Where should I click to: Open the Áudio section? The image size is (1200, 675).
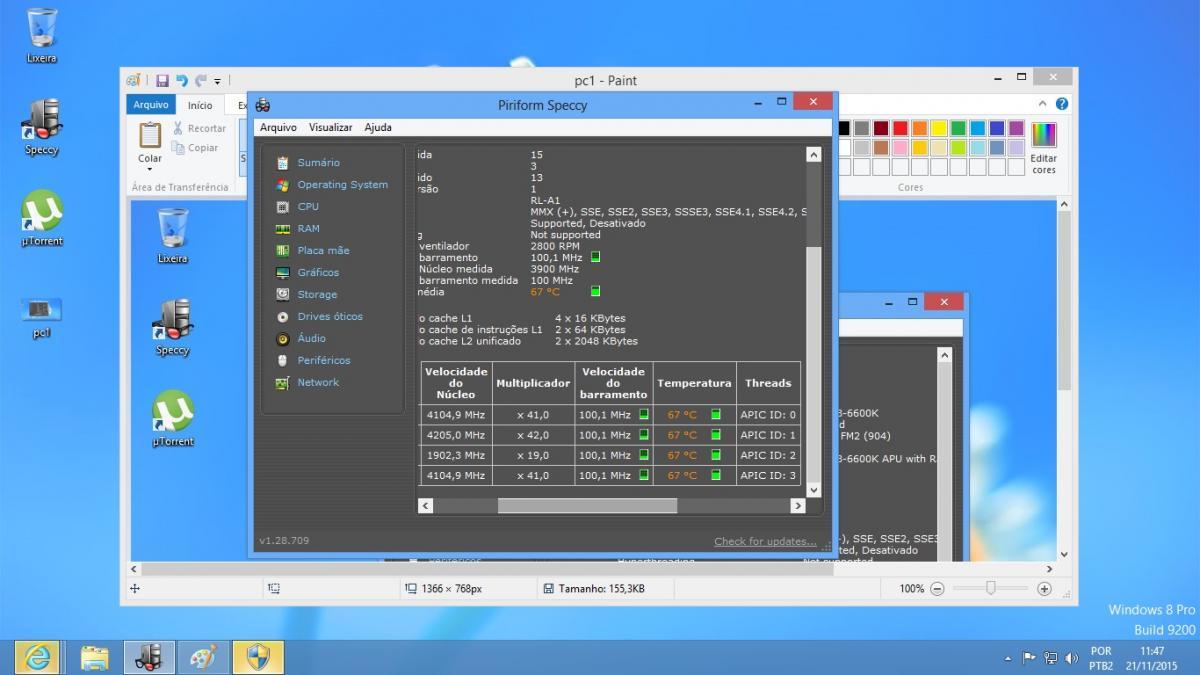tap(311, 338)
